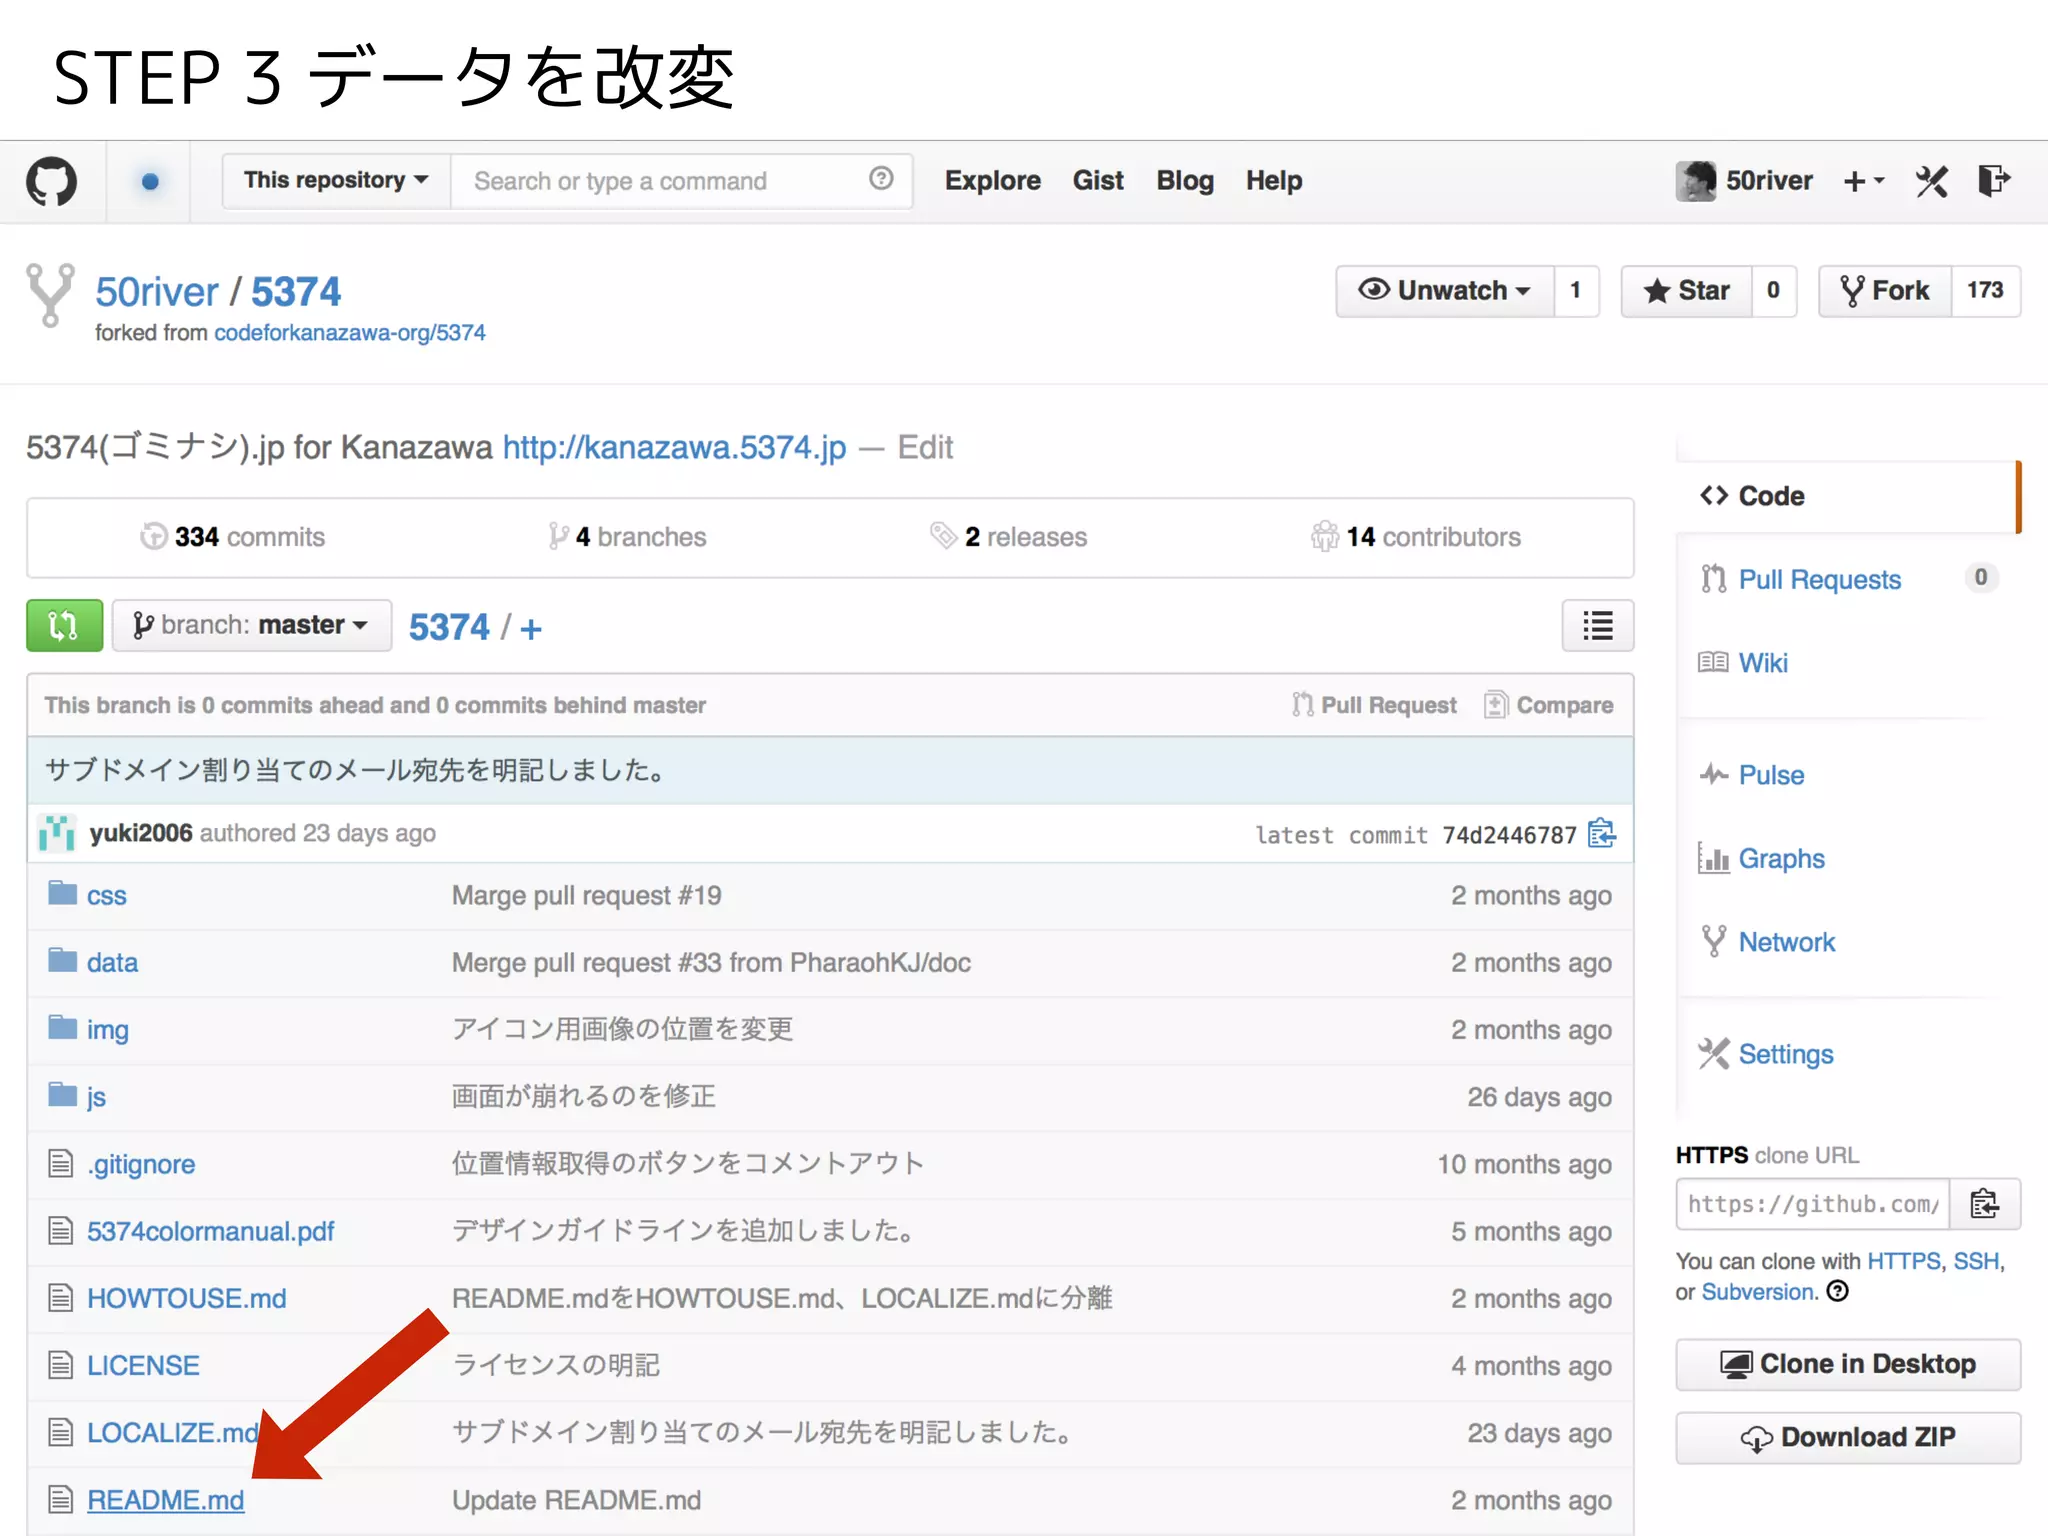Copy the latest commit SHA clipboard icon

click(1602, 833)
